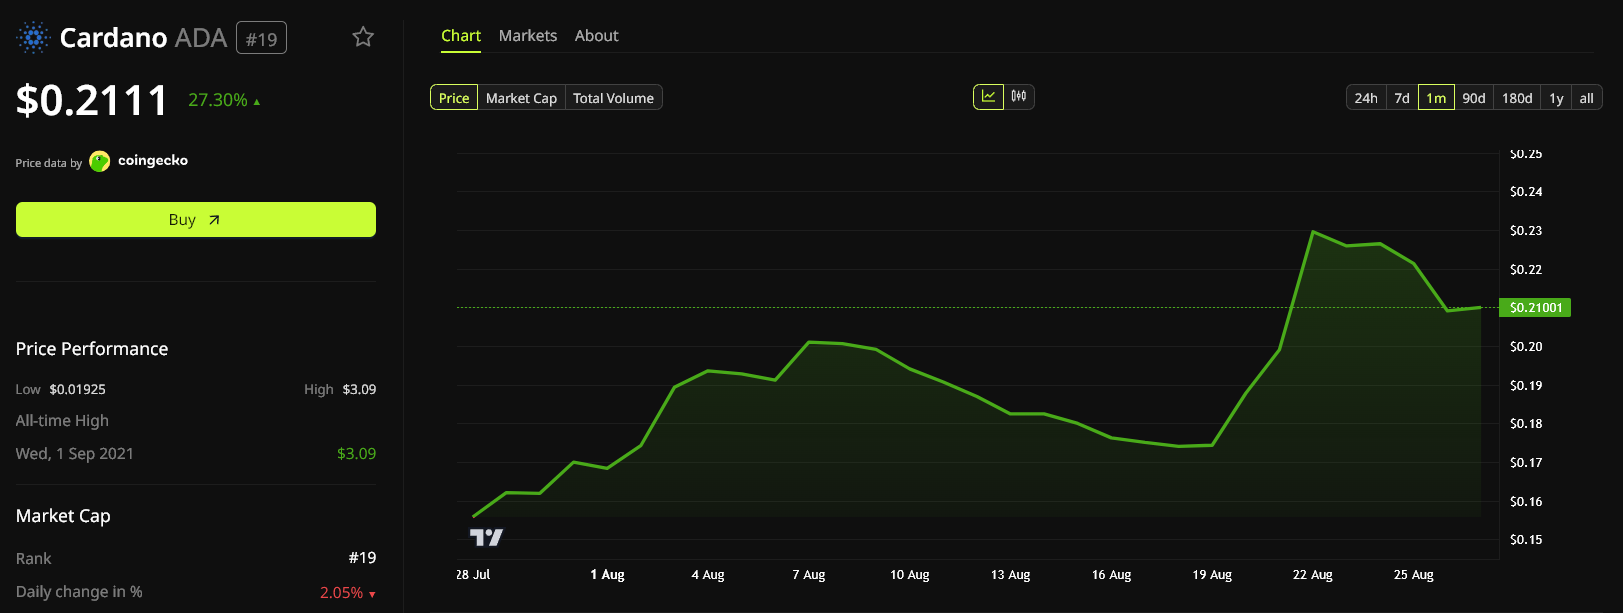Click the 19 Aug axis label

[1212, 575]
